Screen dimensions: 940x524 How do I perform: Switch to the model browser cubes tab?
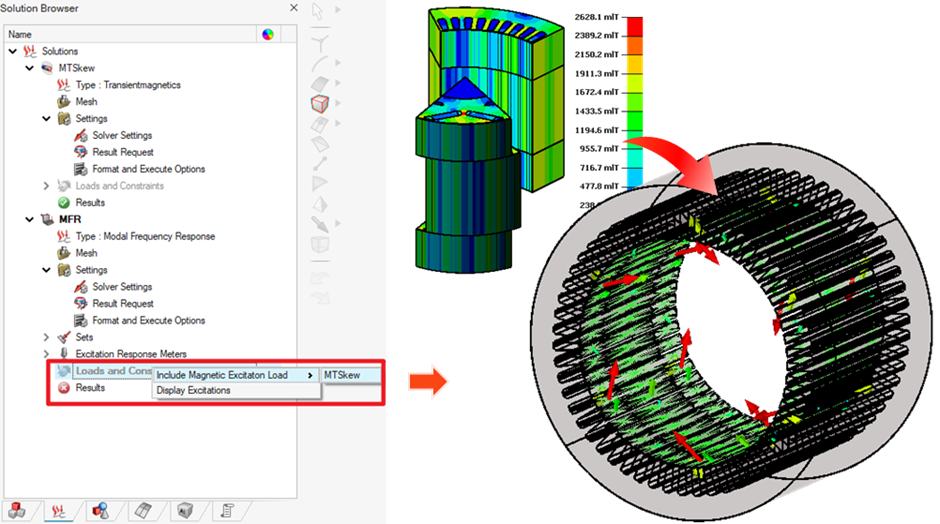17,511
